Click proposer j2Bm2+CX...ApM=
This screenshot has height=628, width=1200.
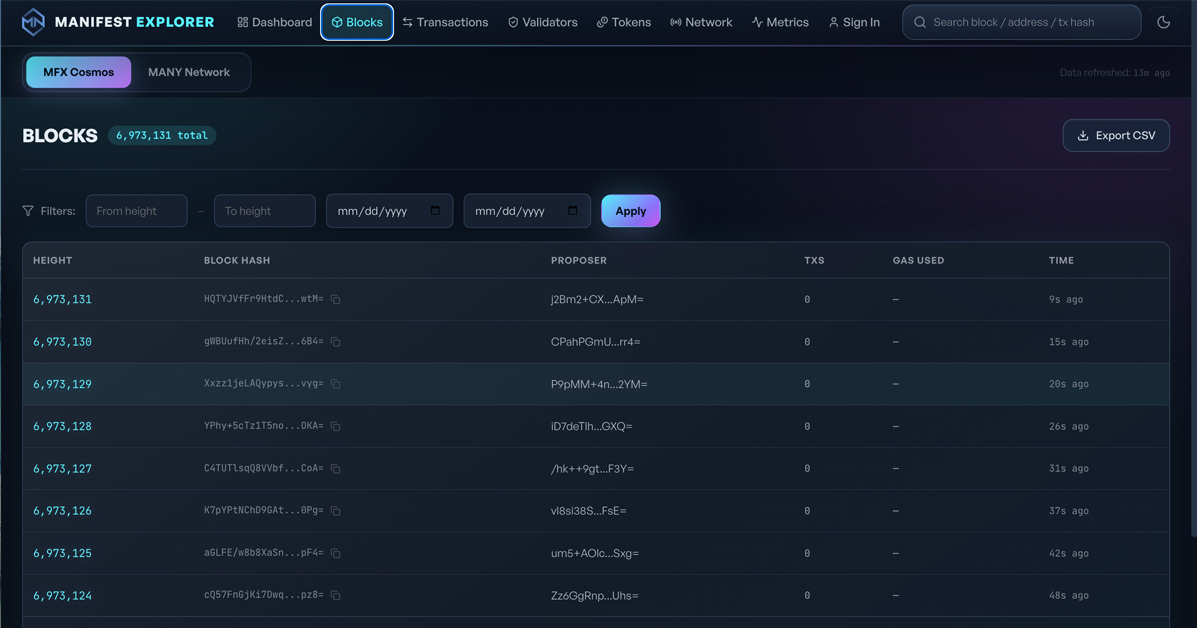pyautogui.click(x=597, y=299)
